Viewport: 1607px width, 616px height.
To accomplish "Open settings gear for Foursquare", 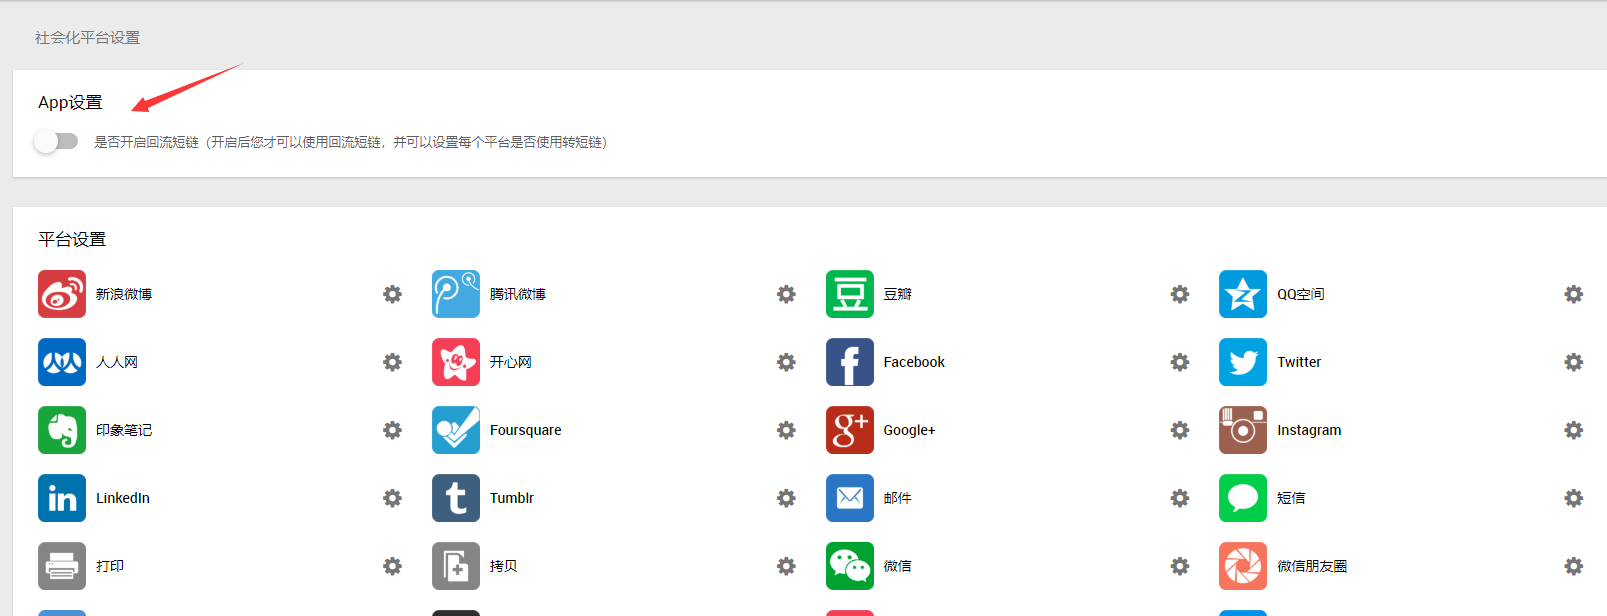I will [786, 430].
